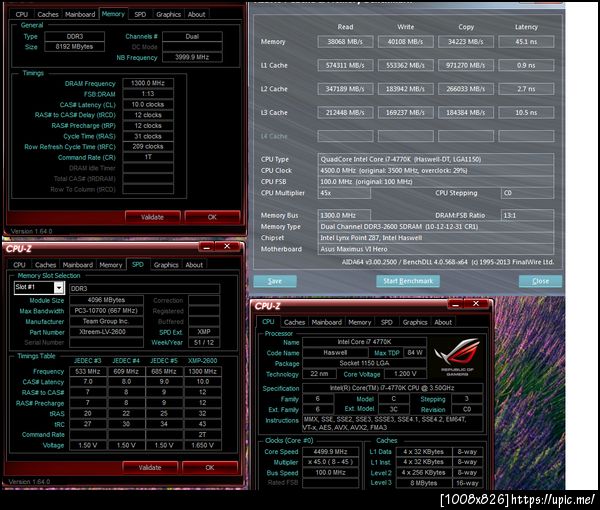Click the Command Rate 1T value
The image size is (600, 510).
pos(148,157)
